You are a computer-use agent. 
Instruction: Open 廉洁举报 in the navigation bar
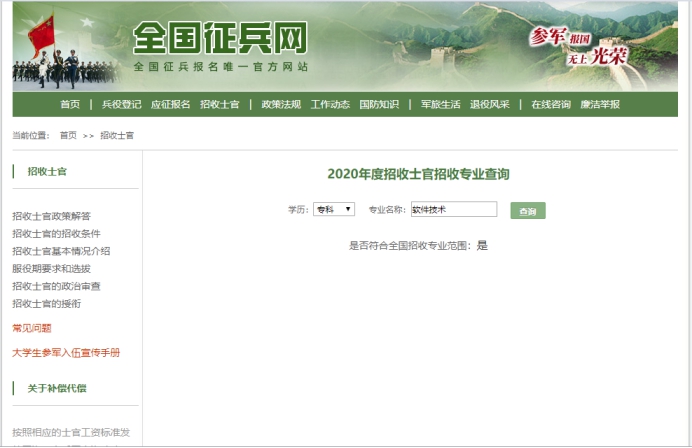(600, 104)
